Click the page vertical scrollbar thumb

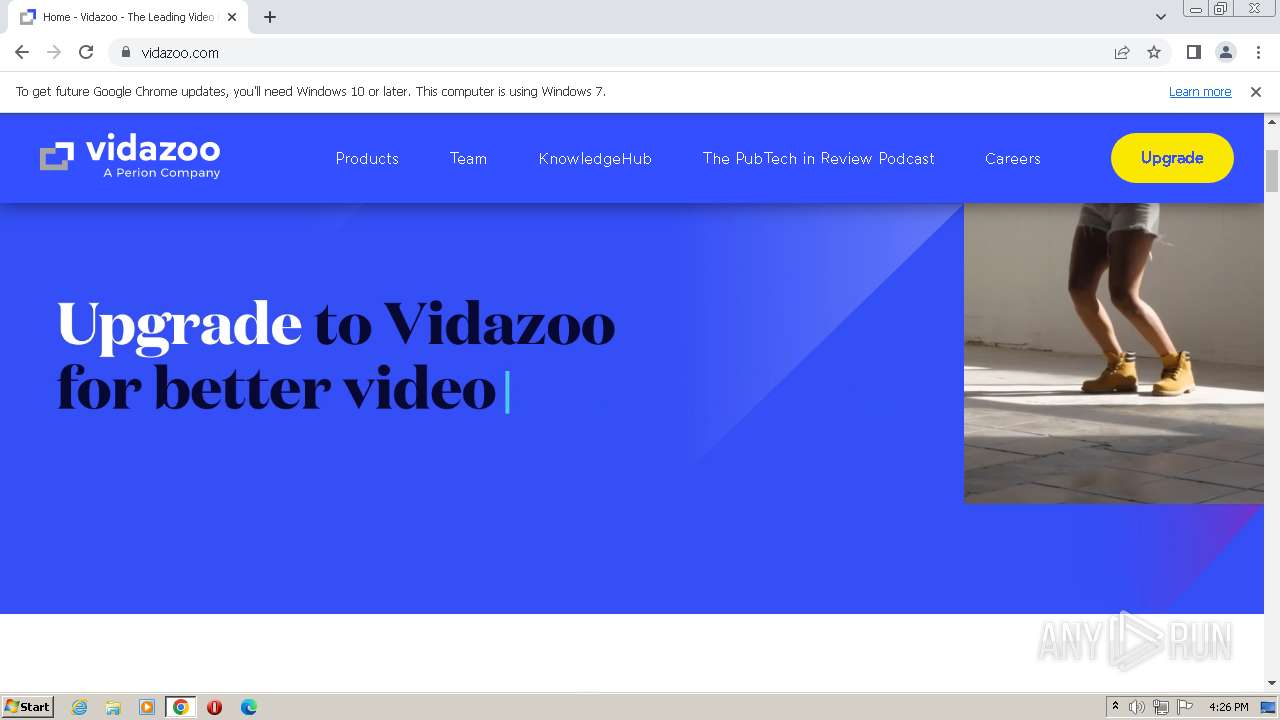tap(1272, 170)
